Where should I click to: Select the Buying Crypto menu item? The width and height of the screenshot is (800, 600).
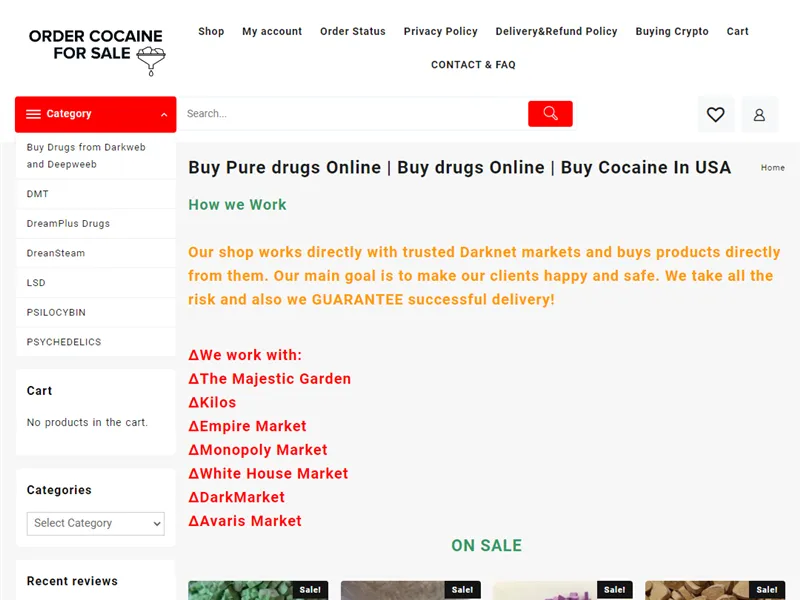pos(672,31)
